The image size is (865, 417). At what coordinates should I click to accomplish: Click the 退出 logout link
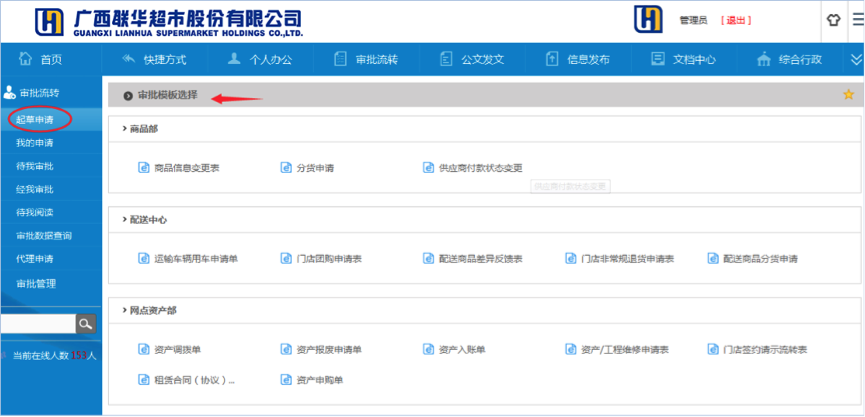point(735,20)
